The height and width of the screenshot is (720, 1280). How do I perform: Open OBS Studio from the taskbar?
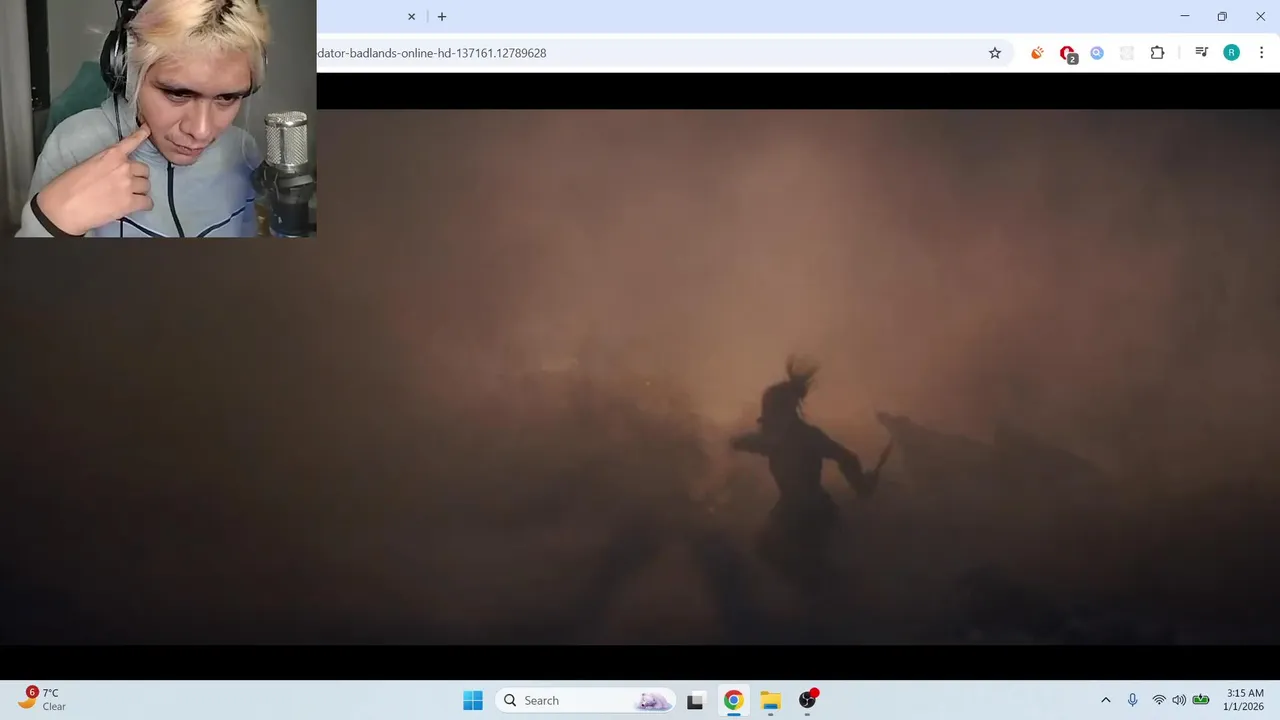click(x=807, y=700)
